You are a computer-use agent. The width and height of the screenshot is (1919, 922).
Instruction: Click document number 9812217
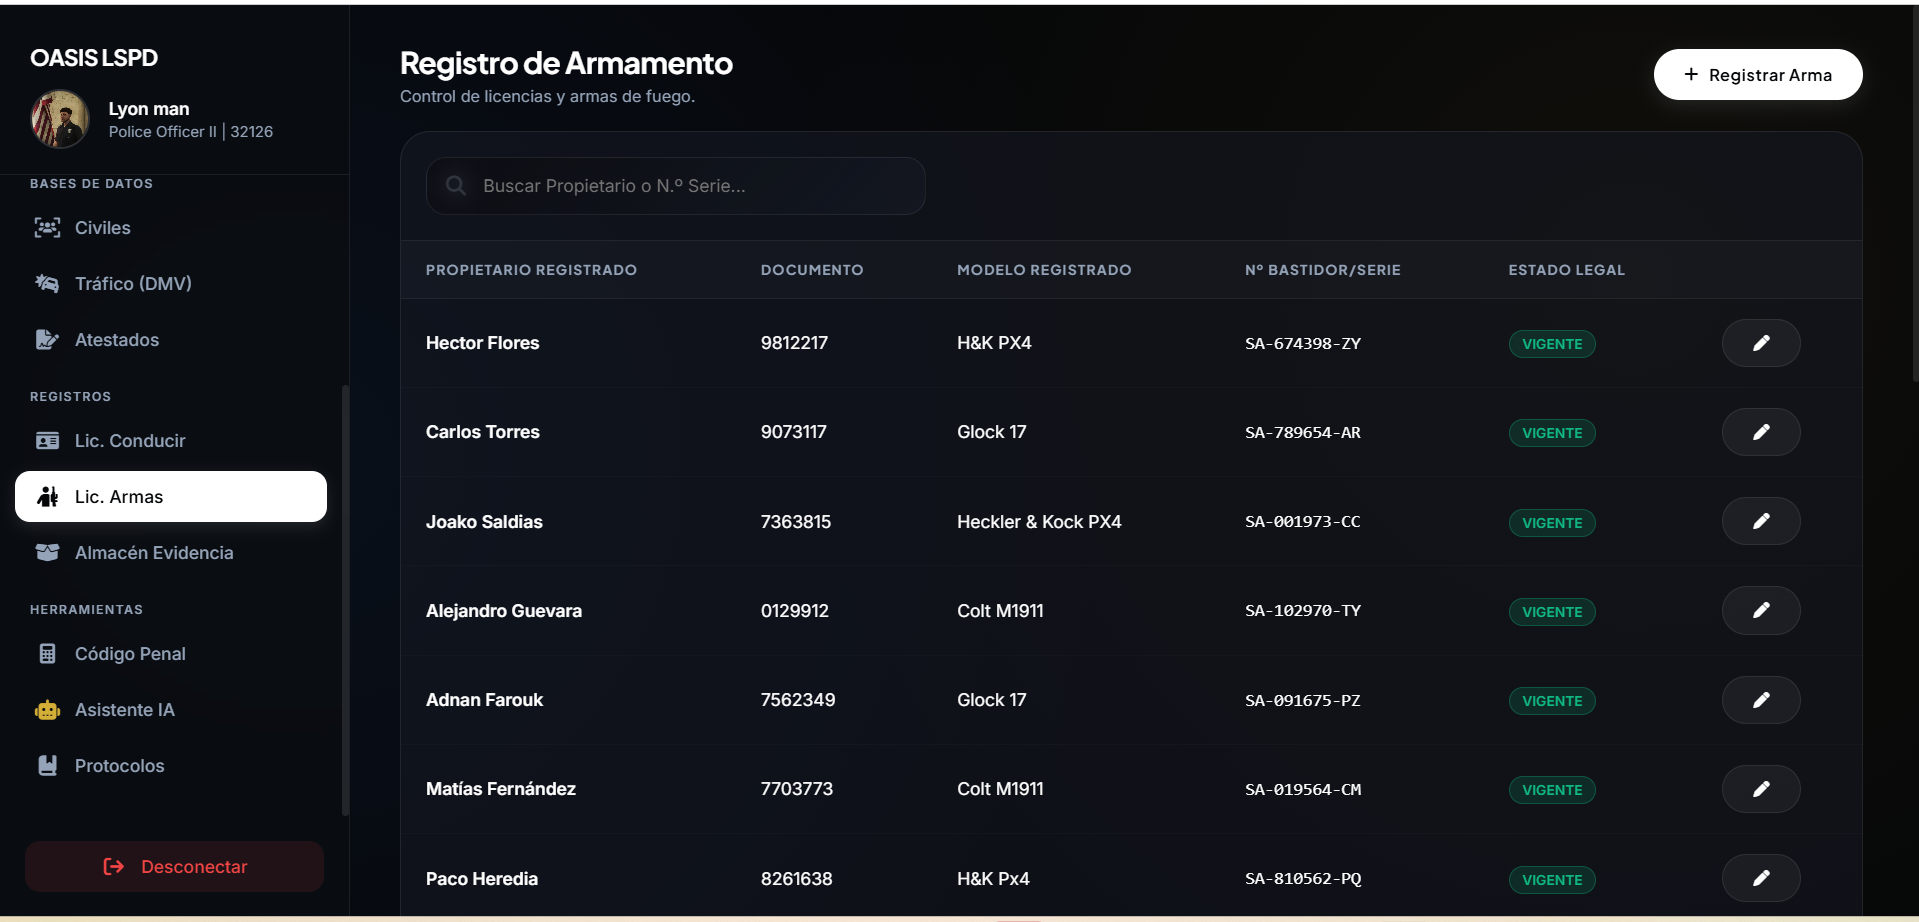click(794, 343)
